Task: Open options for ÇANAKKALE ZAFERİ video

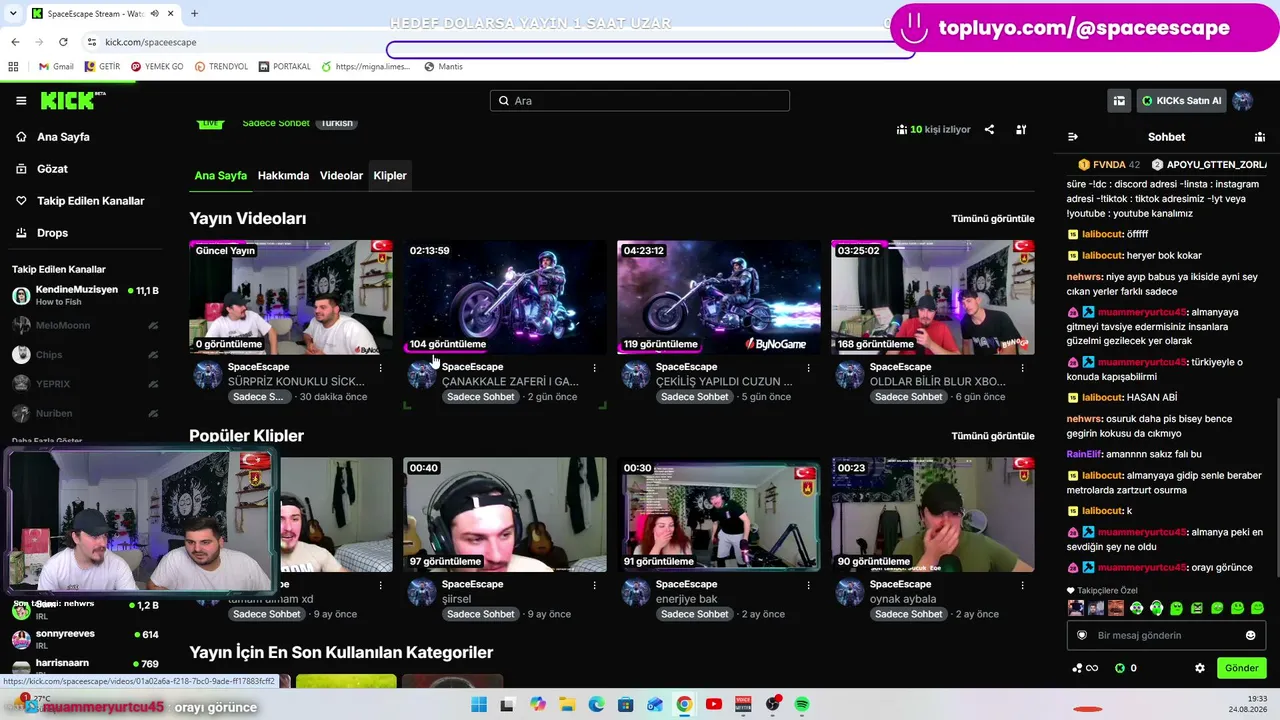Action: click(594, 368)
